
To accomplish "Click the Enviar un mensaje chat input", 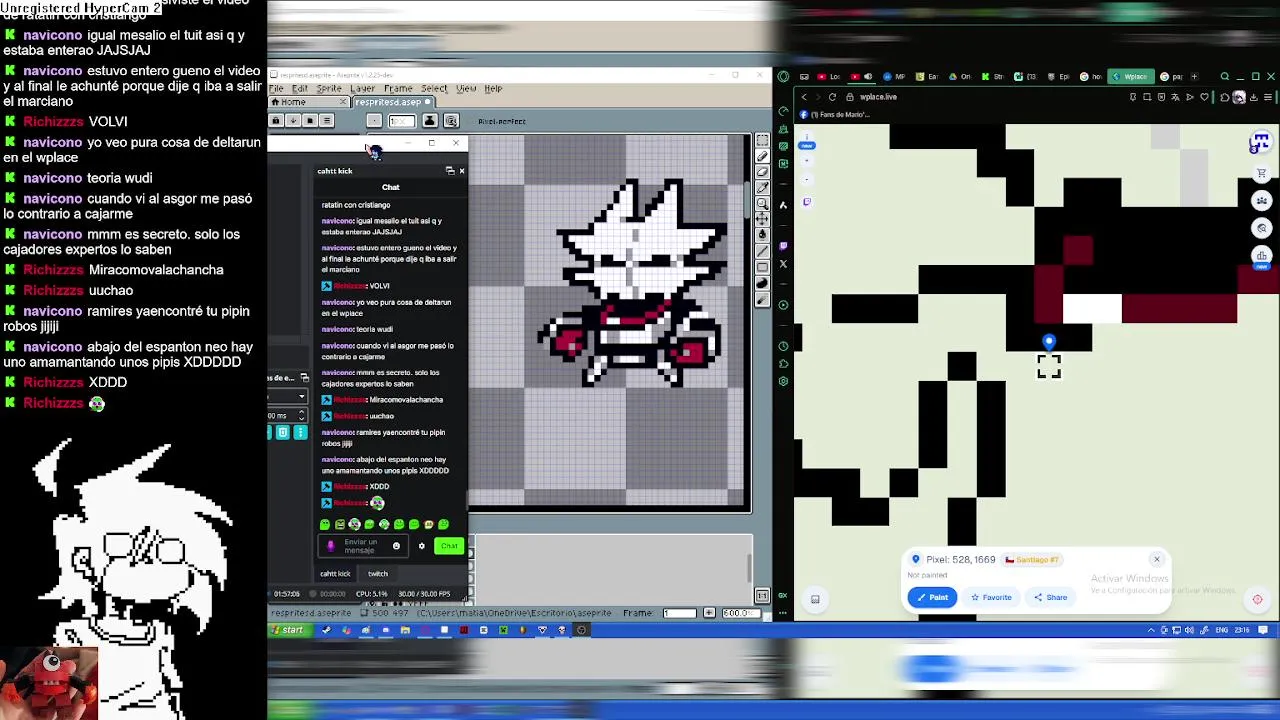I will (x=361, y=546).
